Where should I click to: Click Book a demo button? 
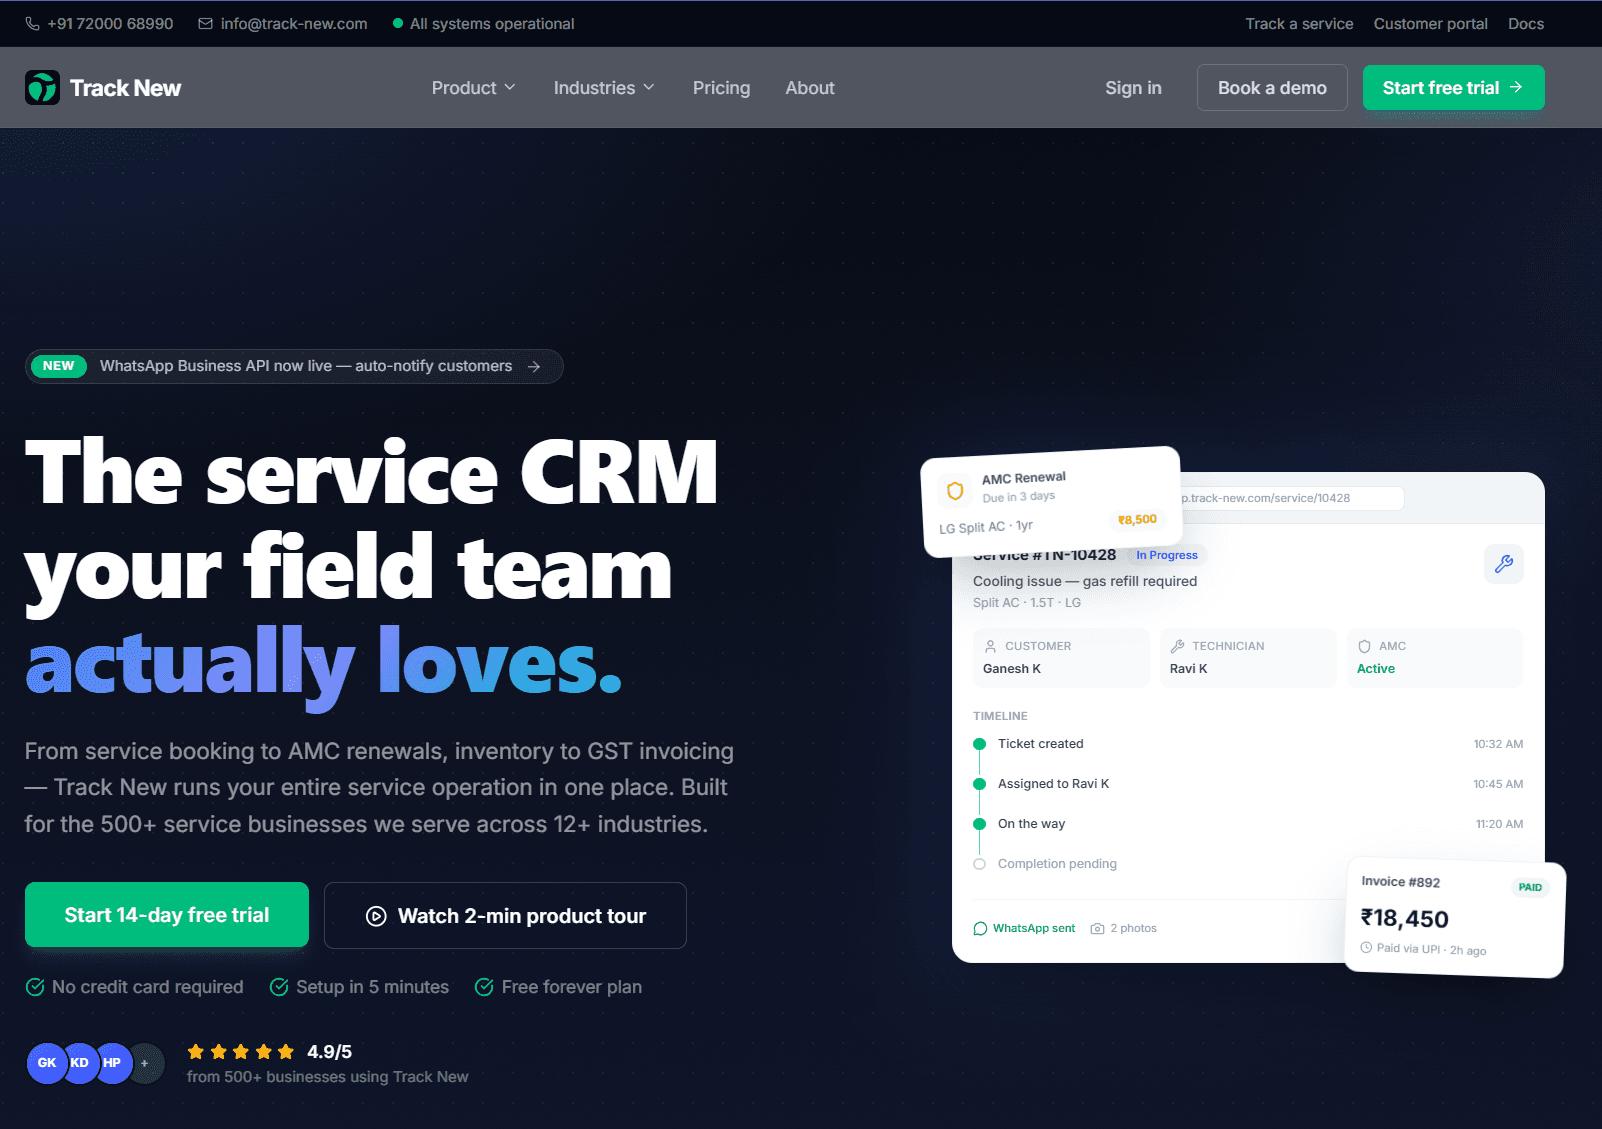1272,88
